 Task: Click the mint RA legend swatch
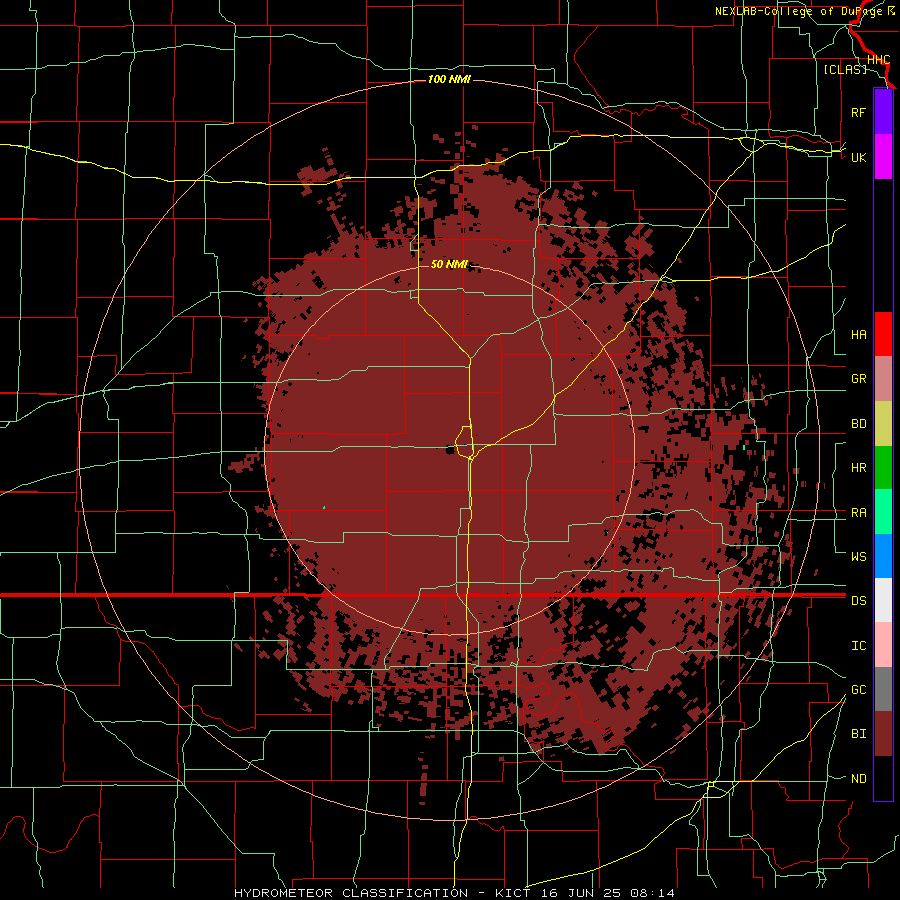tap(883, 512)
